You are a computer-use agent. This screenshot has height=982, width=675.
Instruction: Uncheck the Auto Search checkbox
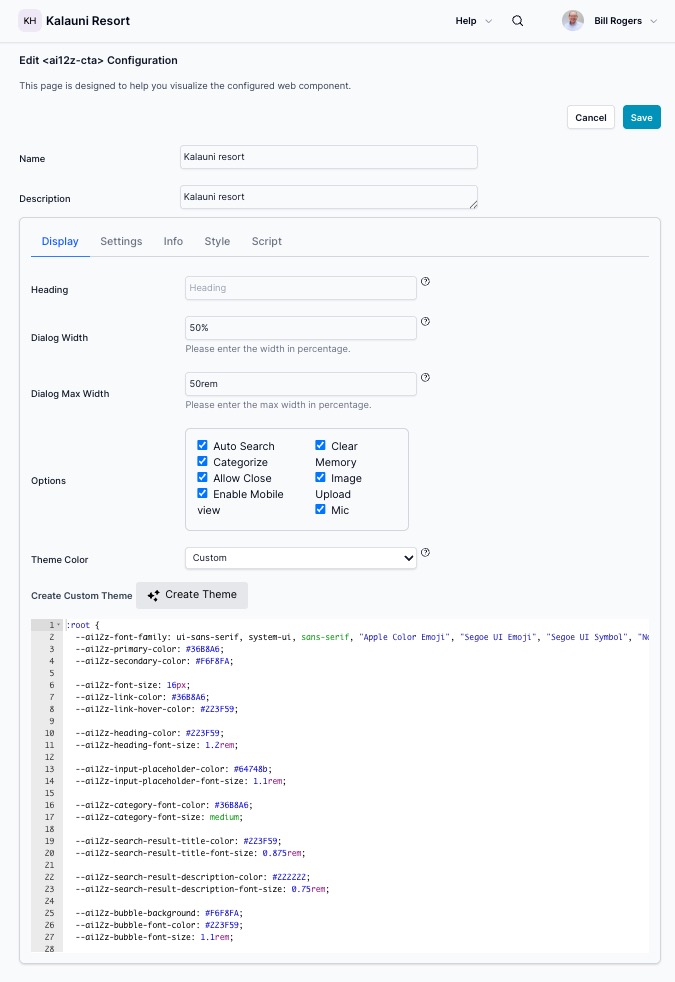pos(203,446)
